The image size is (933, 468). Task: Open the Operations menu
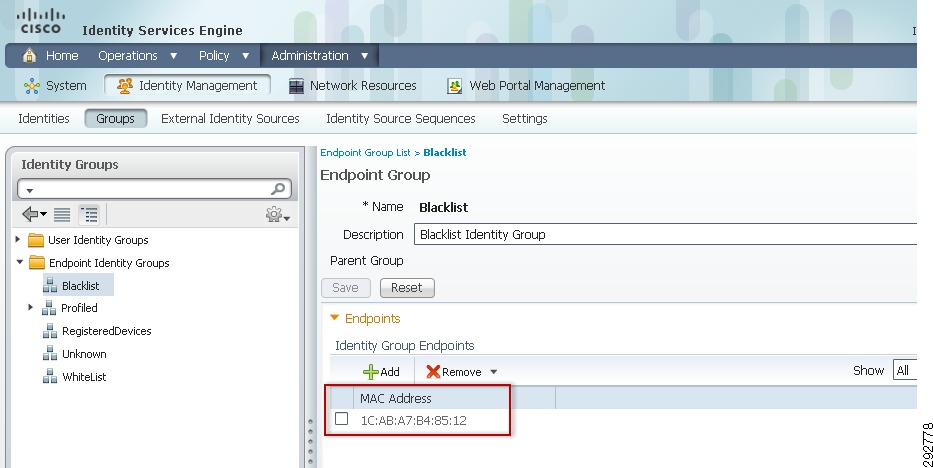click(x=128, y=56)
